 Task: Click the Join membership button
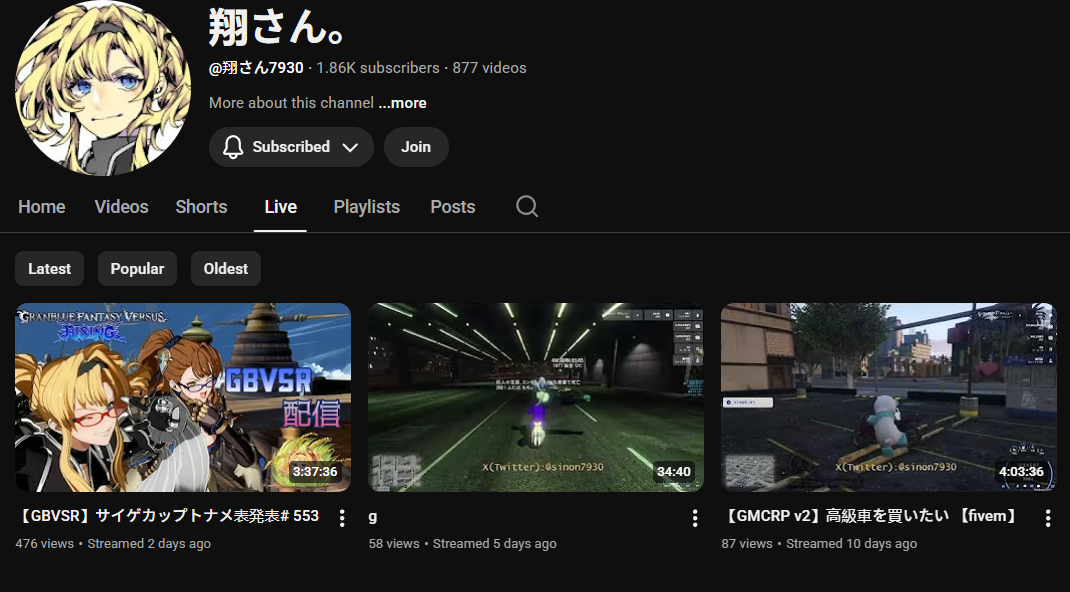click(416, 147)
